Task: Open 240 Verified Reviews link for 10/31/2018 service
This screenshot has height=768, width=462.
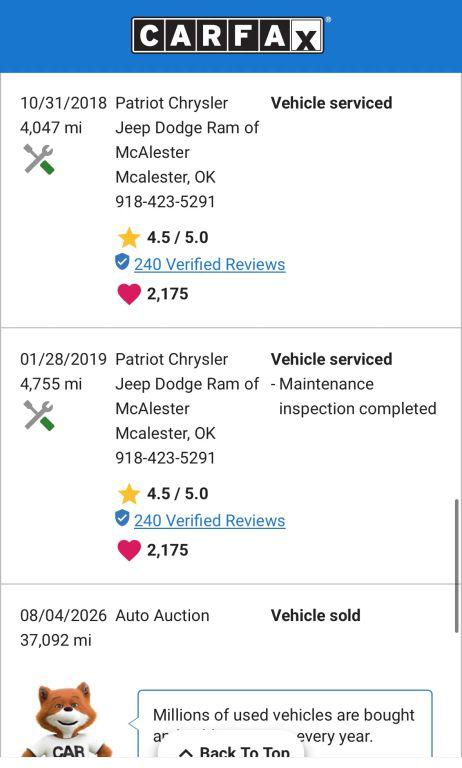Action: 210,264
